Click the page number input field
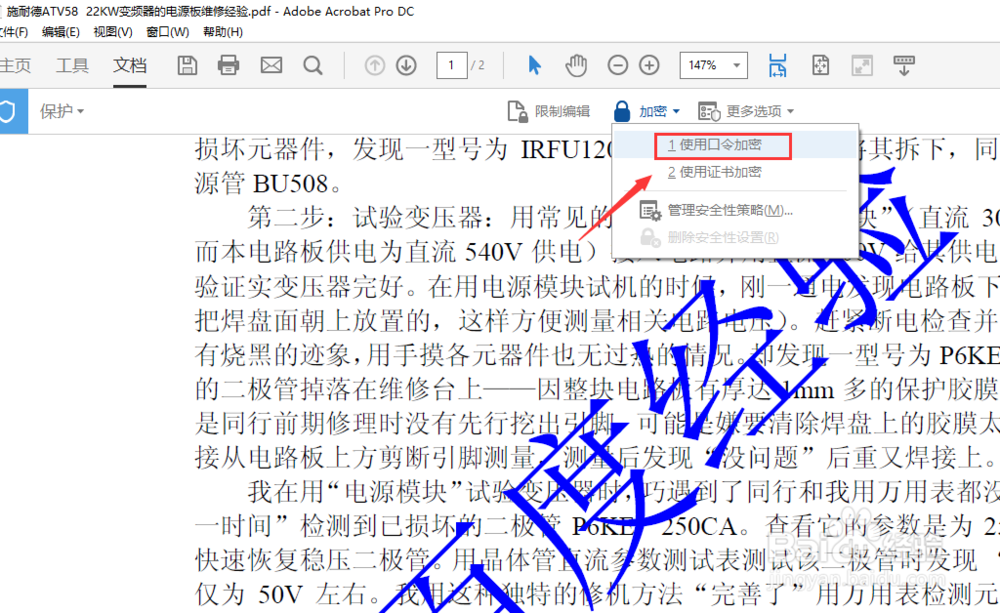The width and height of the screenshot is (1000, 613). tap(451, 65)
